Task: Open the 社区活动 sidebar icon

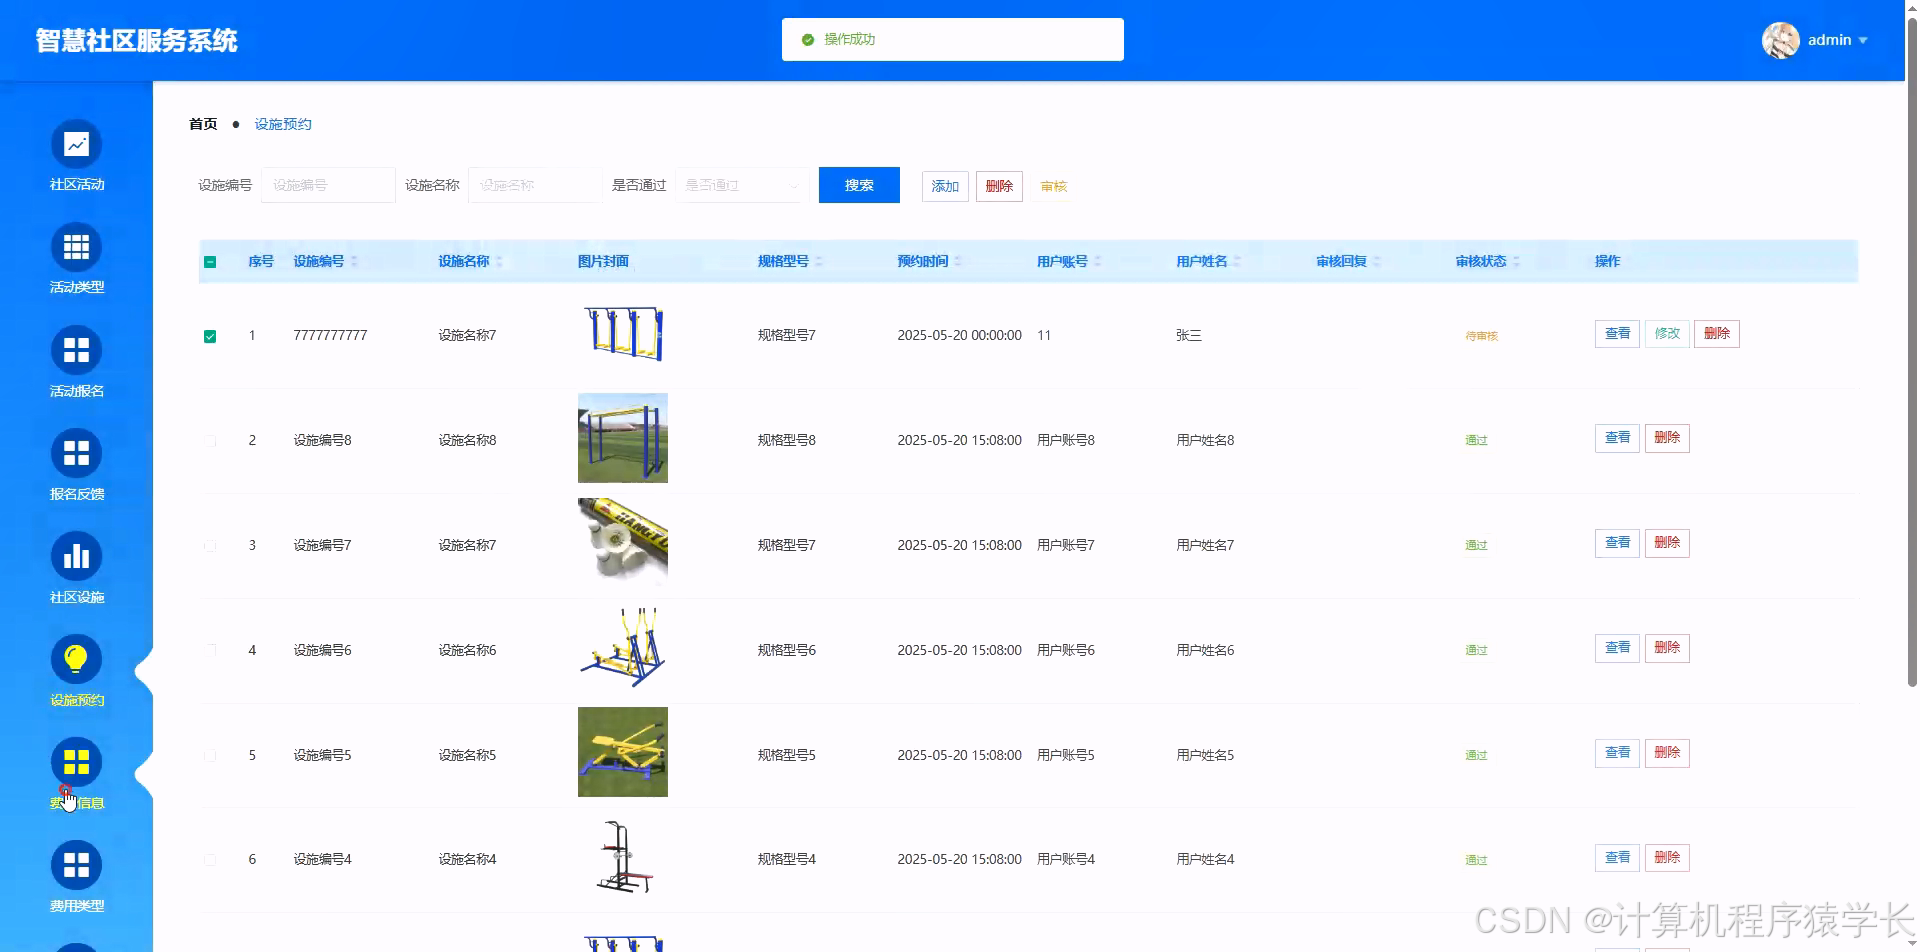Action: point(76,145)
